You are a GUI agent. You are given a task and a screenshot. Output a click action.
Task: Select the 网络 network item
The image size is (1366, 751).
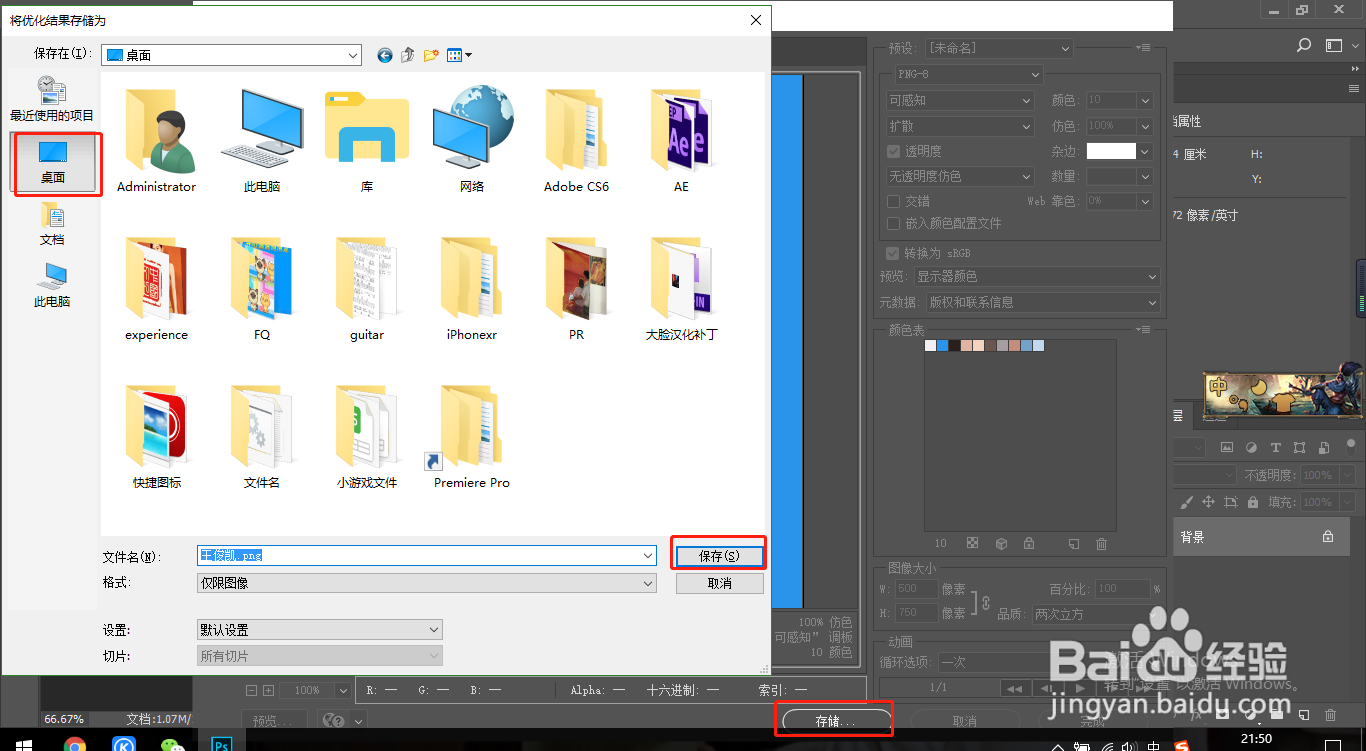(472, 139)
